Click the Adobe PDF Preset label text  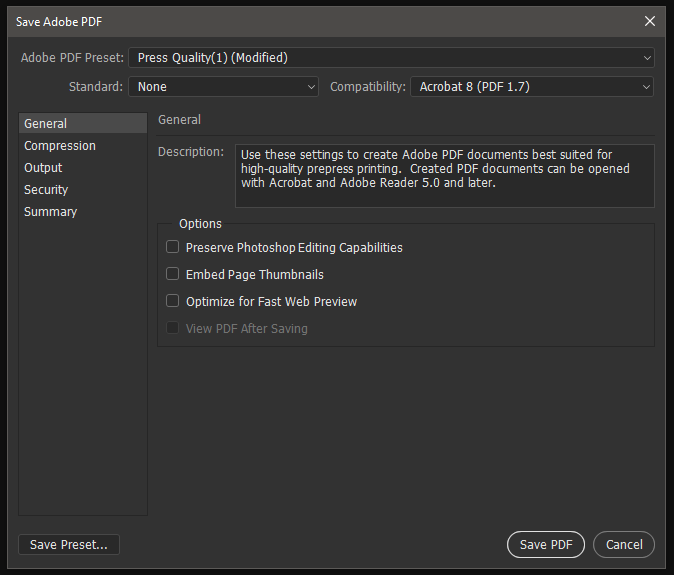[x=72, y=58]
